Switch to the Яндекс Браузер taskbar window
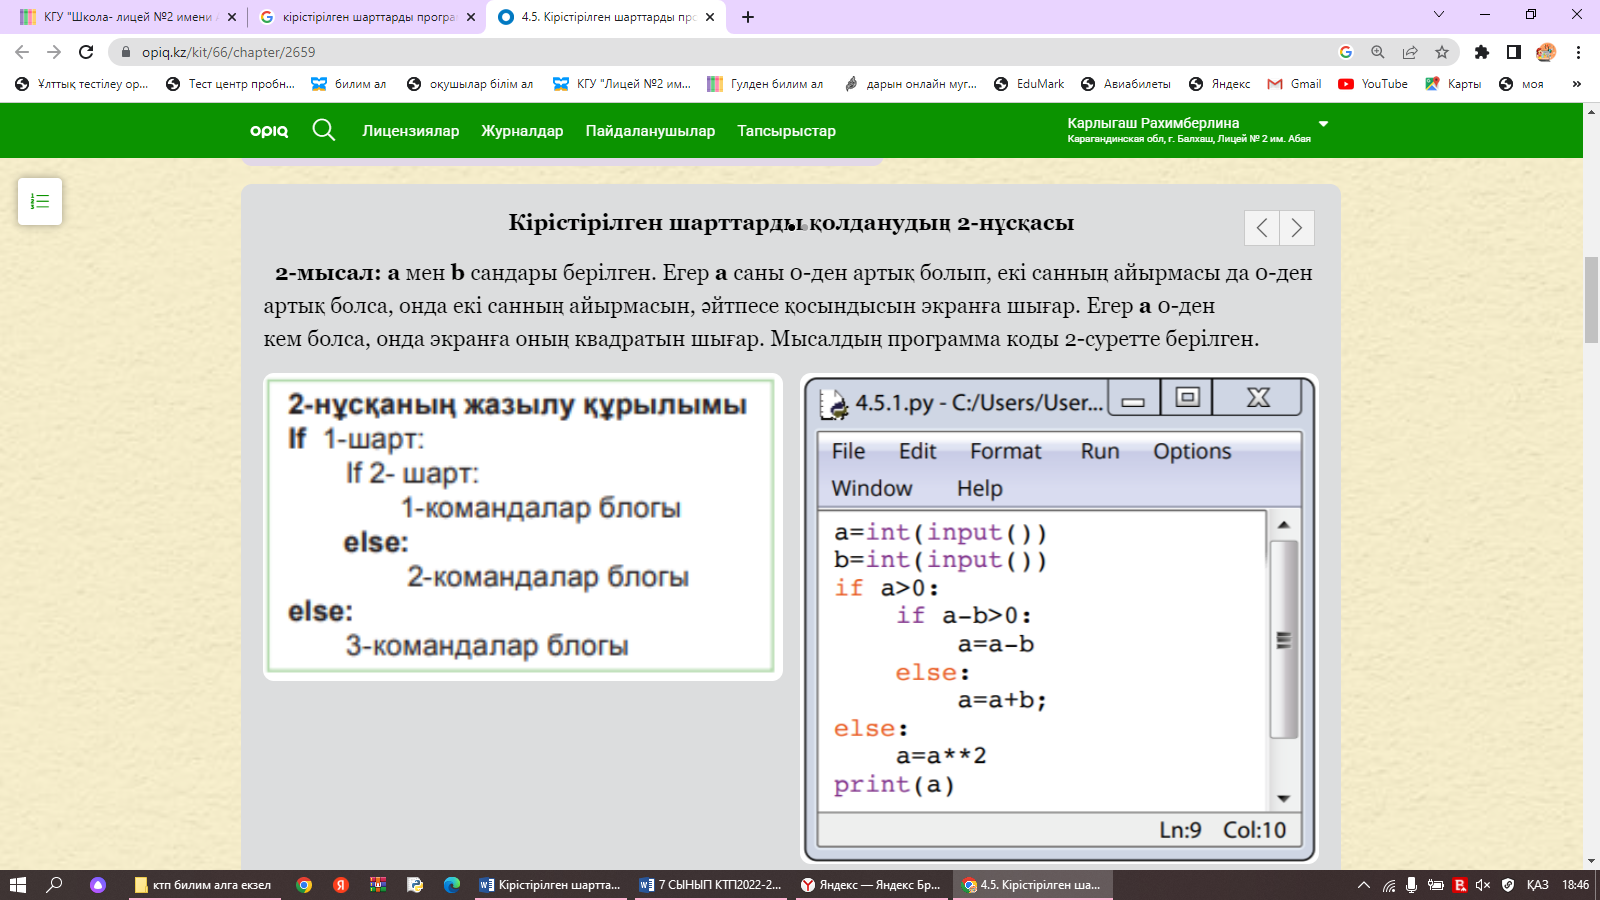1600x900 pixels. [871, 885]
